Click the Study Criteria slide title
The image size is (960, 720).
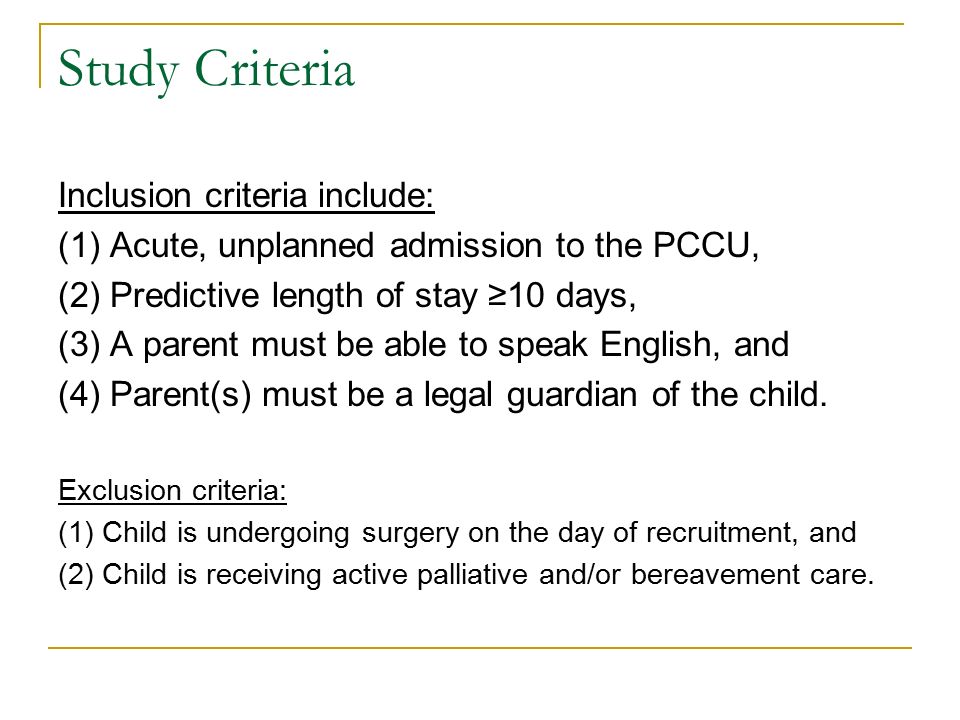(206, 70)
